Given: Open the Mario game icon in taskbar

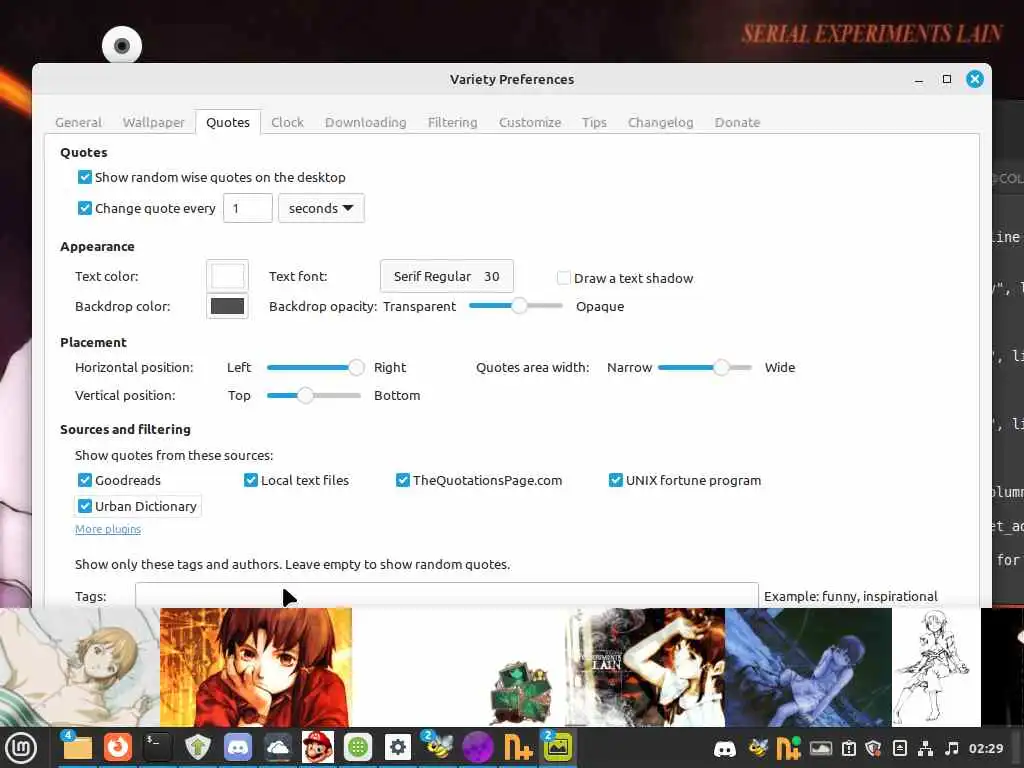Looking at the screenshot, I should pyautogui.click(x=318, y=747).
